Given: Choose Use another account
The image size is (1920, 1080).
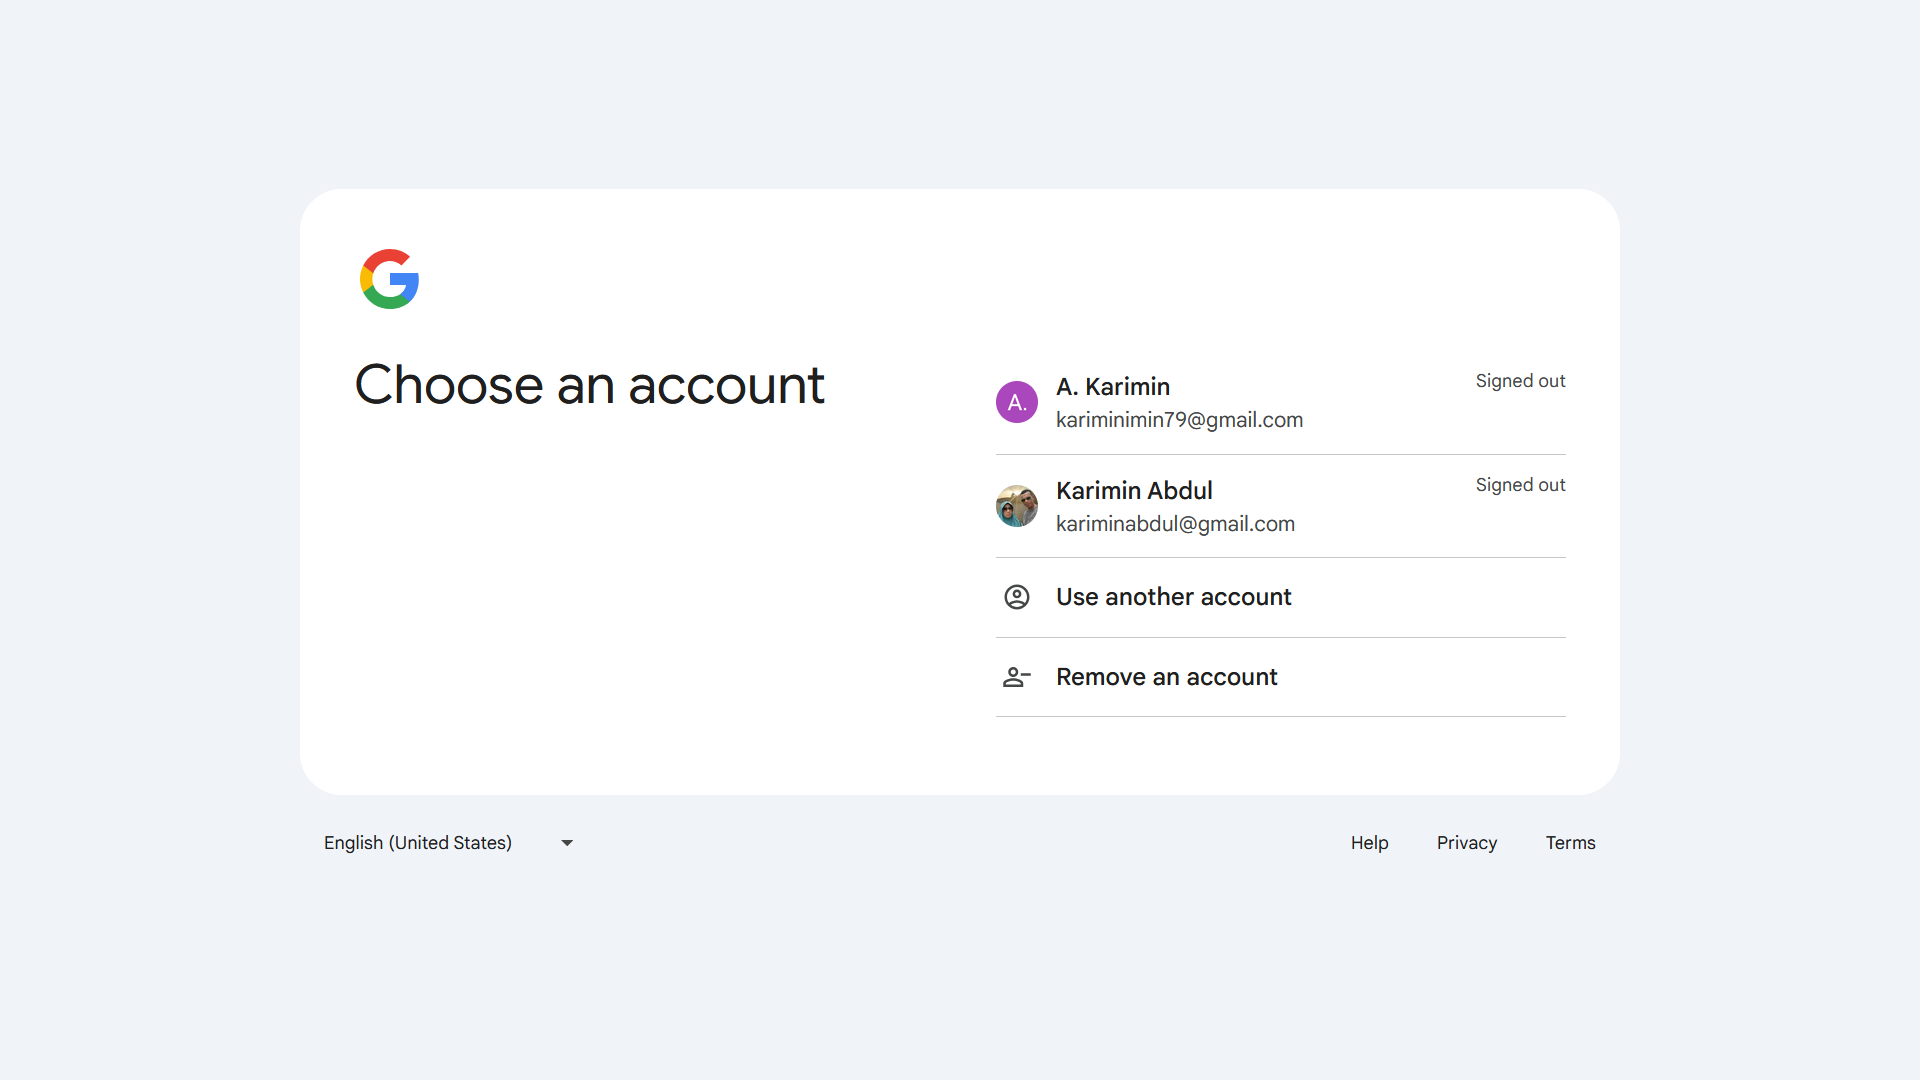Looking at the screenshot, I should point(1173,597).
